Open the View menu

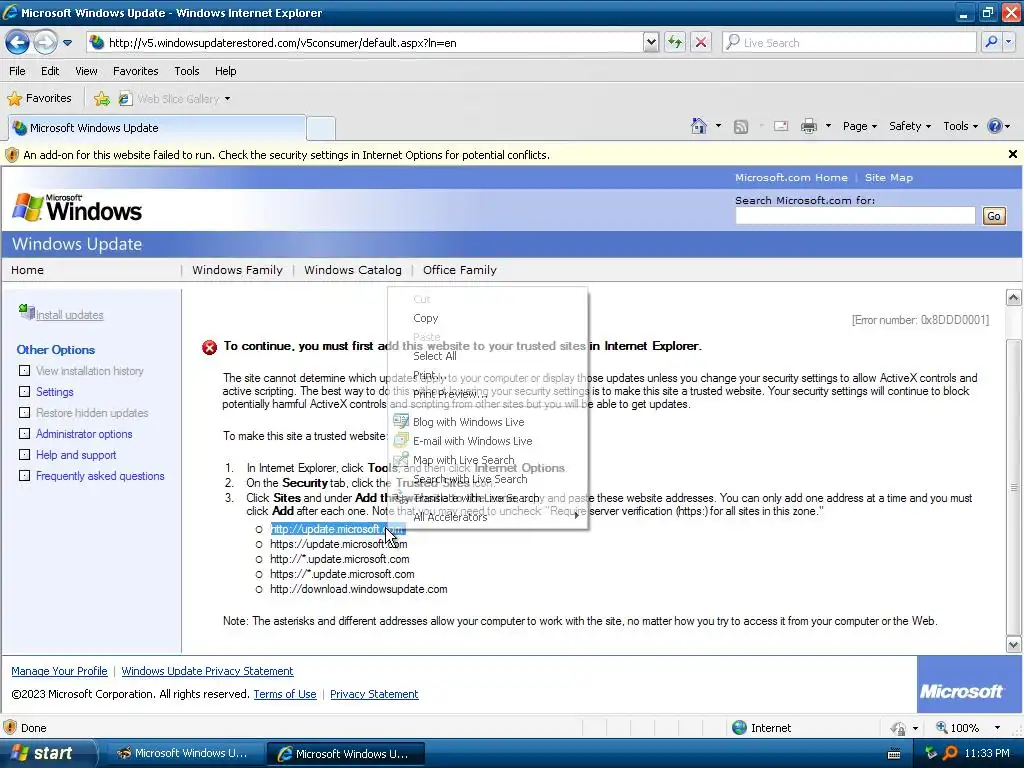86,71
